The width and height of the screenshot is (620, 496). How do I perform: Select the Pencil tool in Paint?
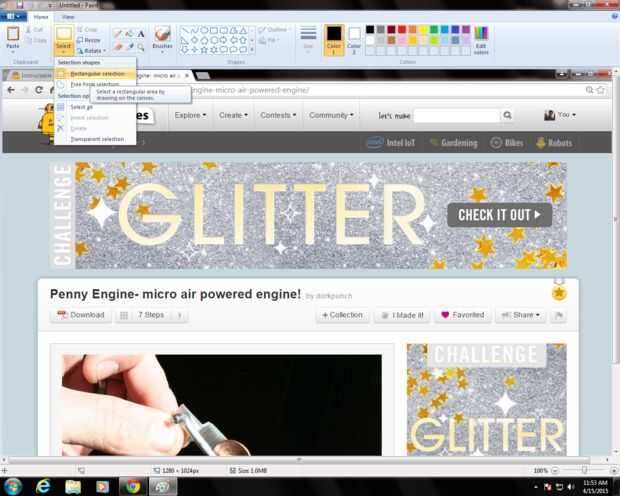tap(117, 34)
